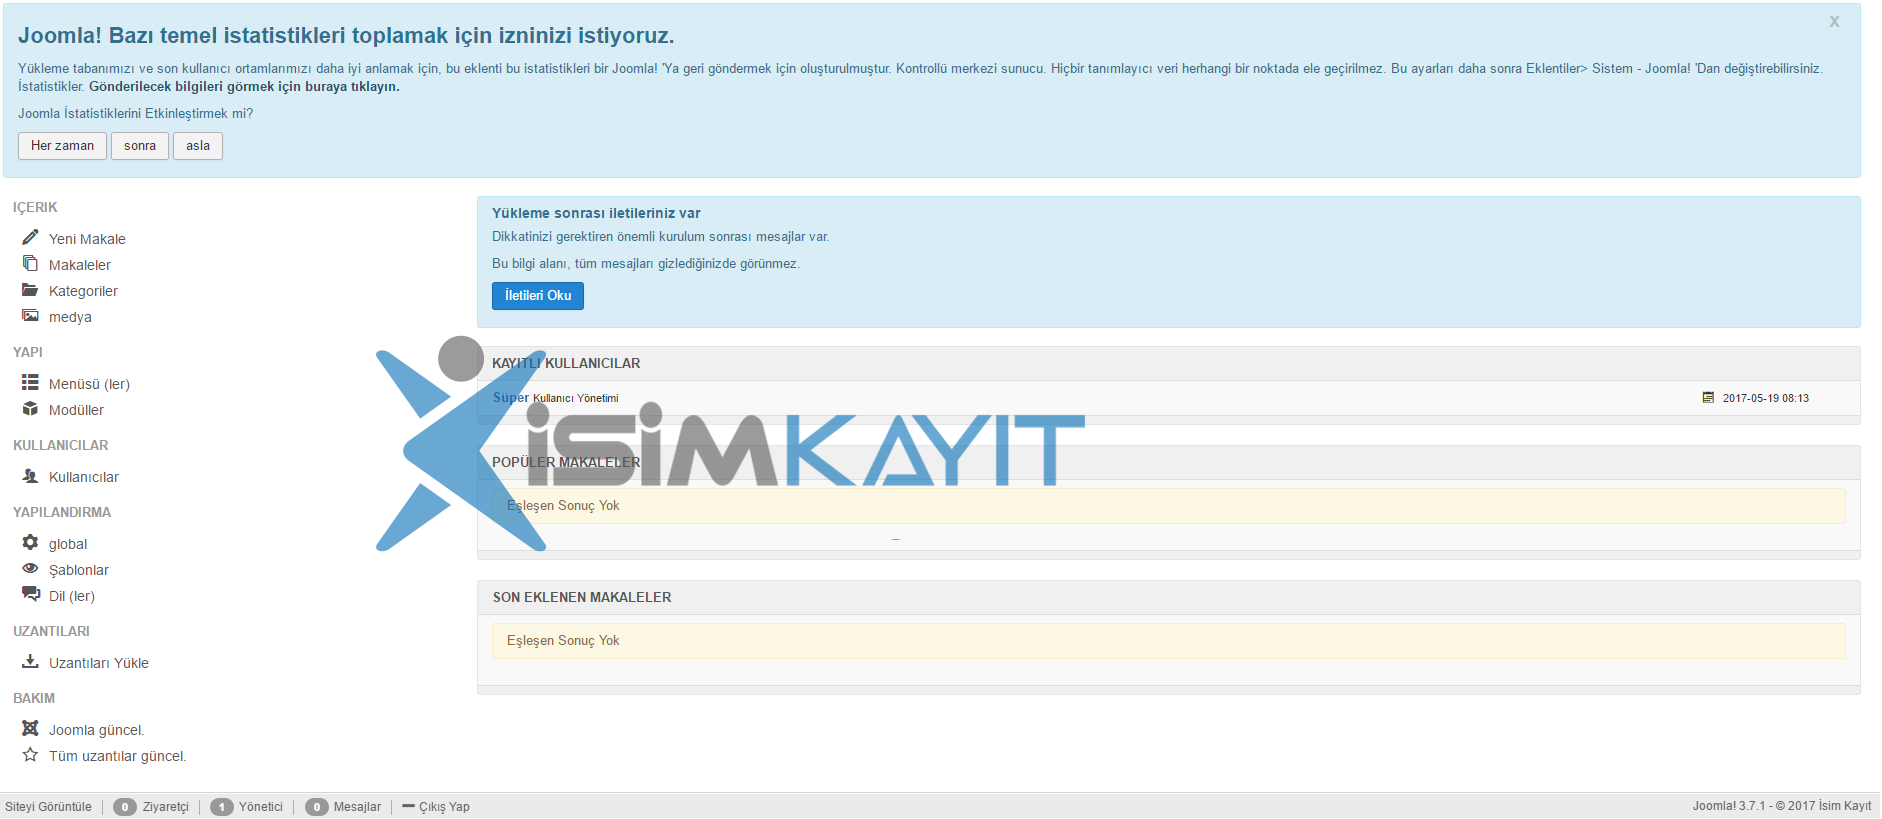Open Menüsü (ler) link

[x=89, y=384]
